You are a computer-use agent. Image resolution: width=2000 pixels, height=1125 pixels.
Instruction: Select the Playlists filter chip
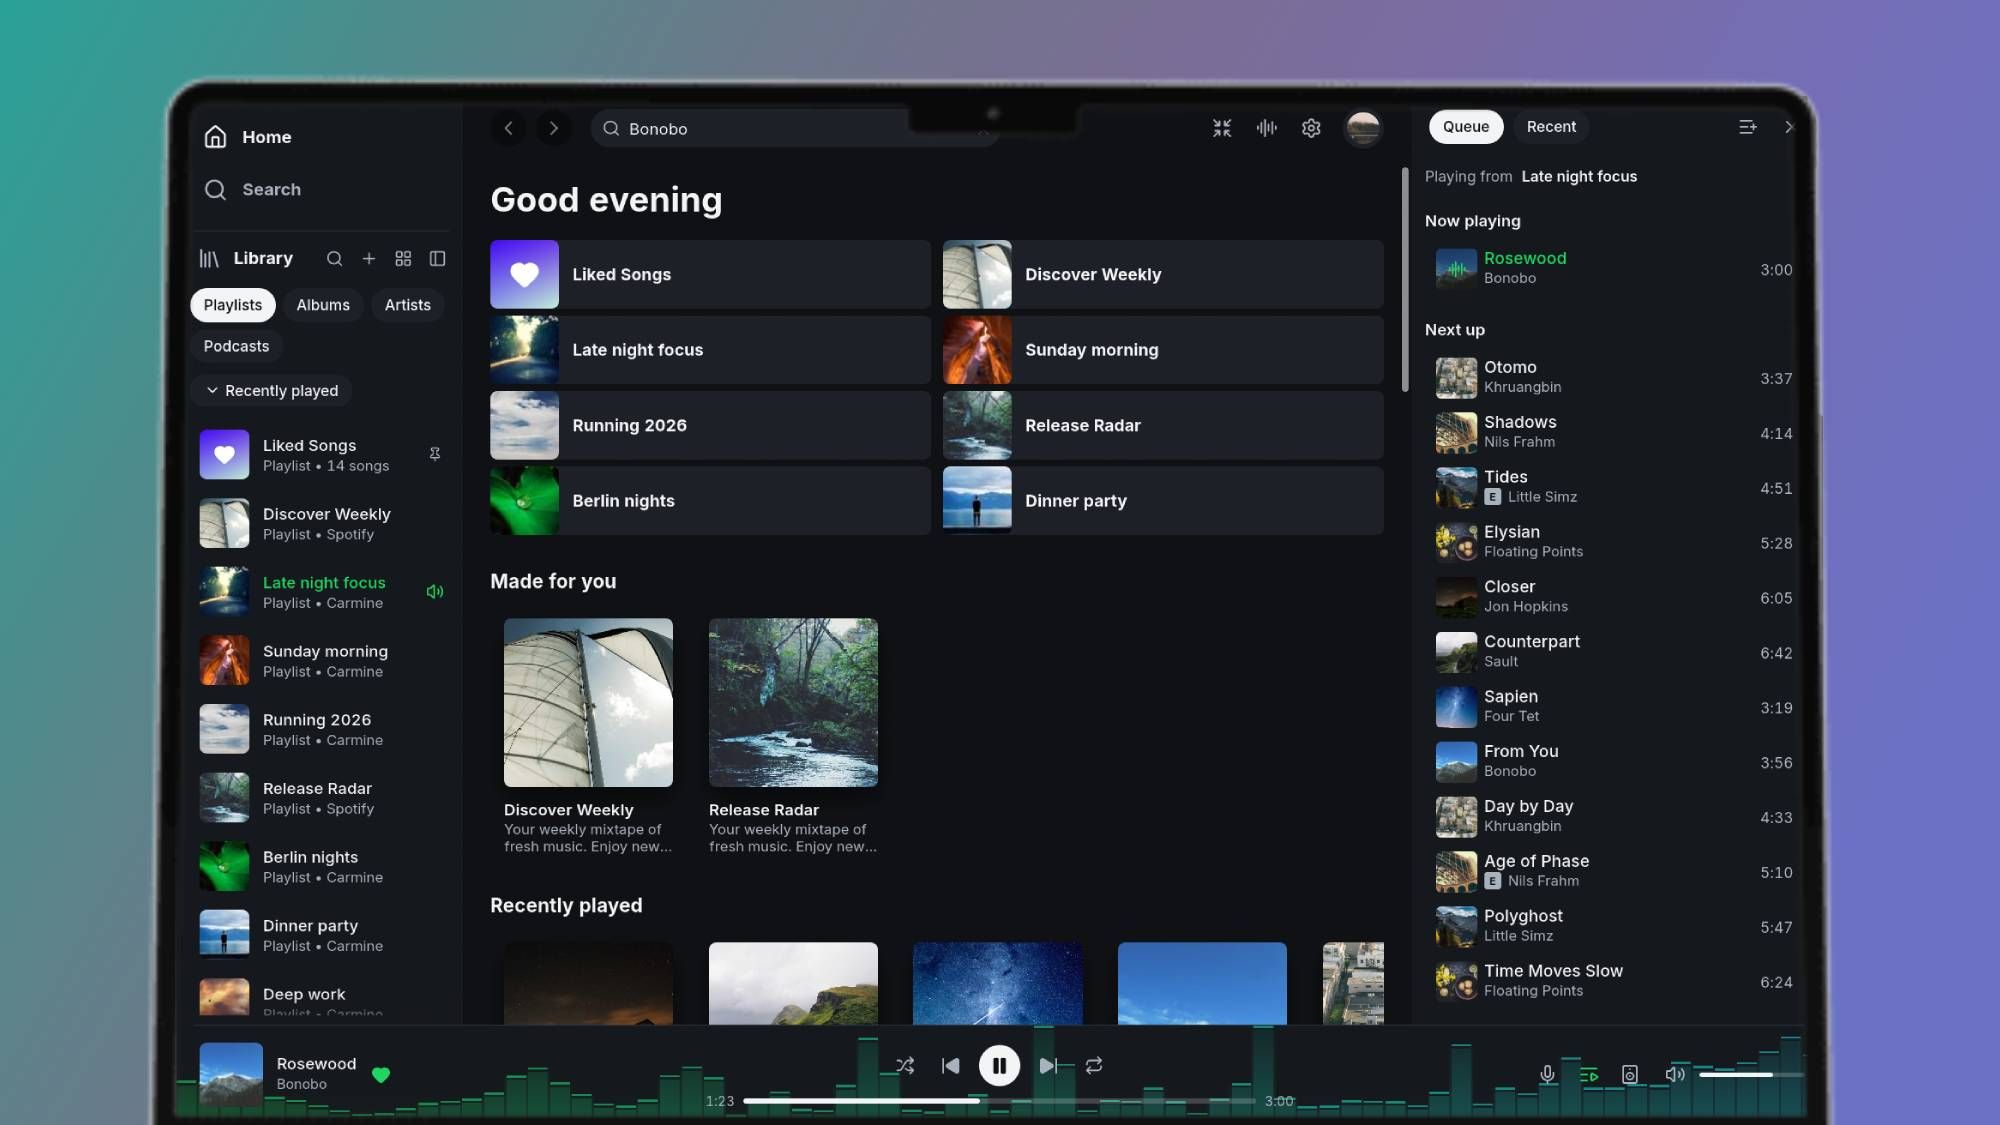click(x=233, y=305)
